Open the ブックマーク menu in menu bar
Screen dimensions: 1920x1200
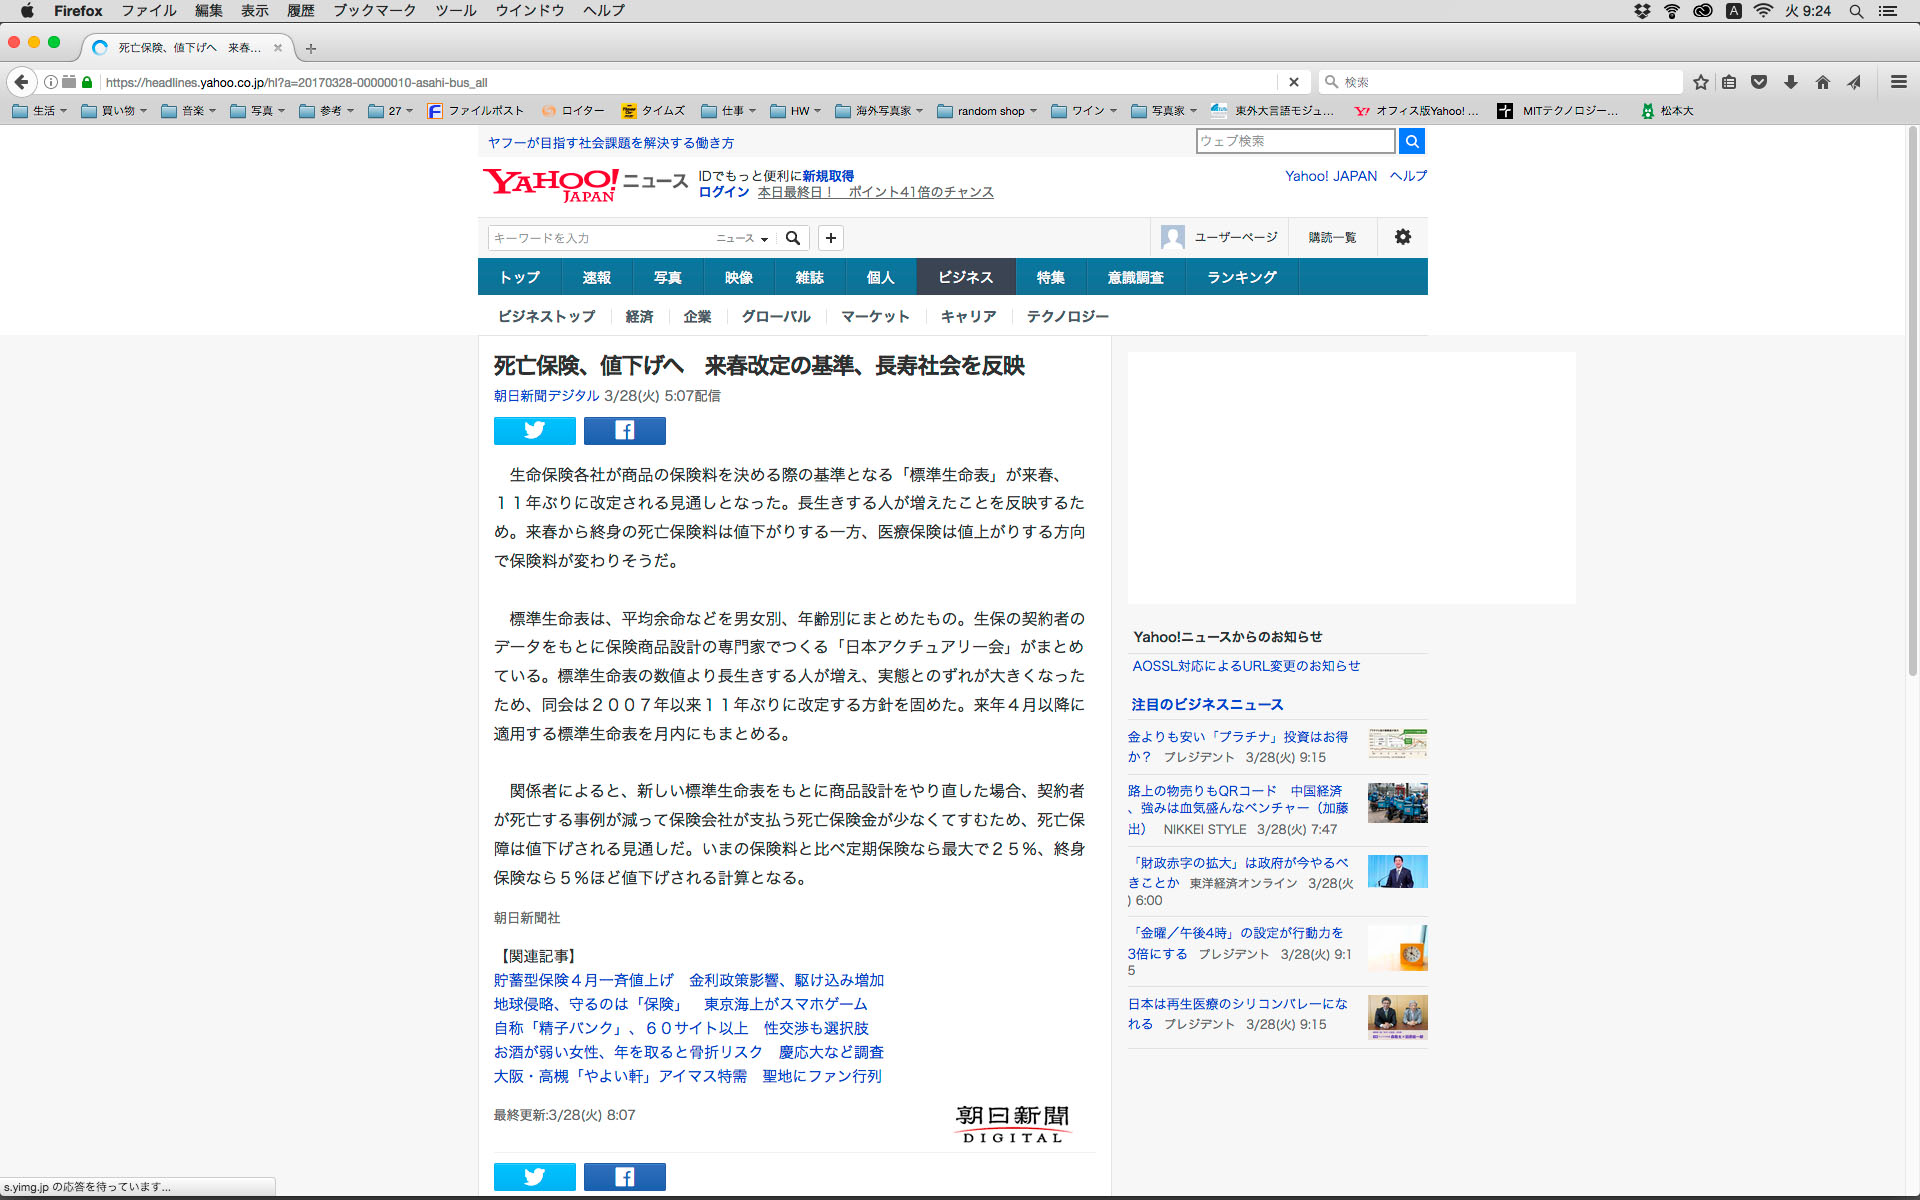pyautogui.click(x=374, y=11)
